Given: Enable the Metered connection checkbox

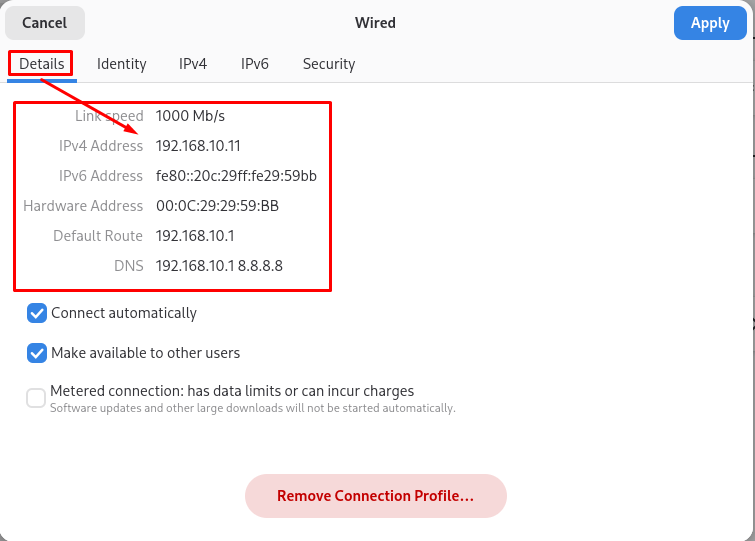Looking at the screenshot, I should 36,398.
